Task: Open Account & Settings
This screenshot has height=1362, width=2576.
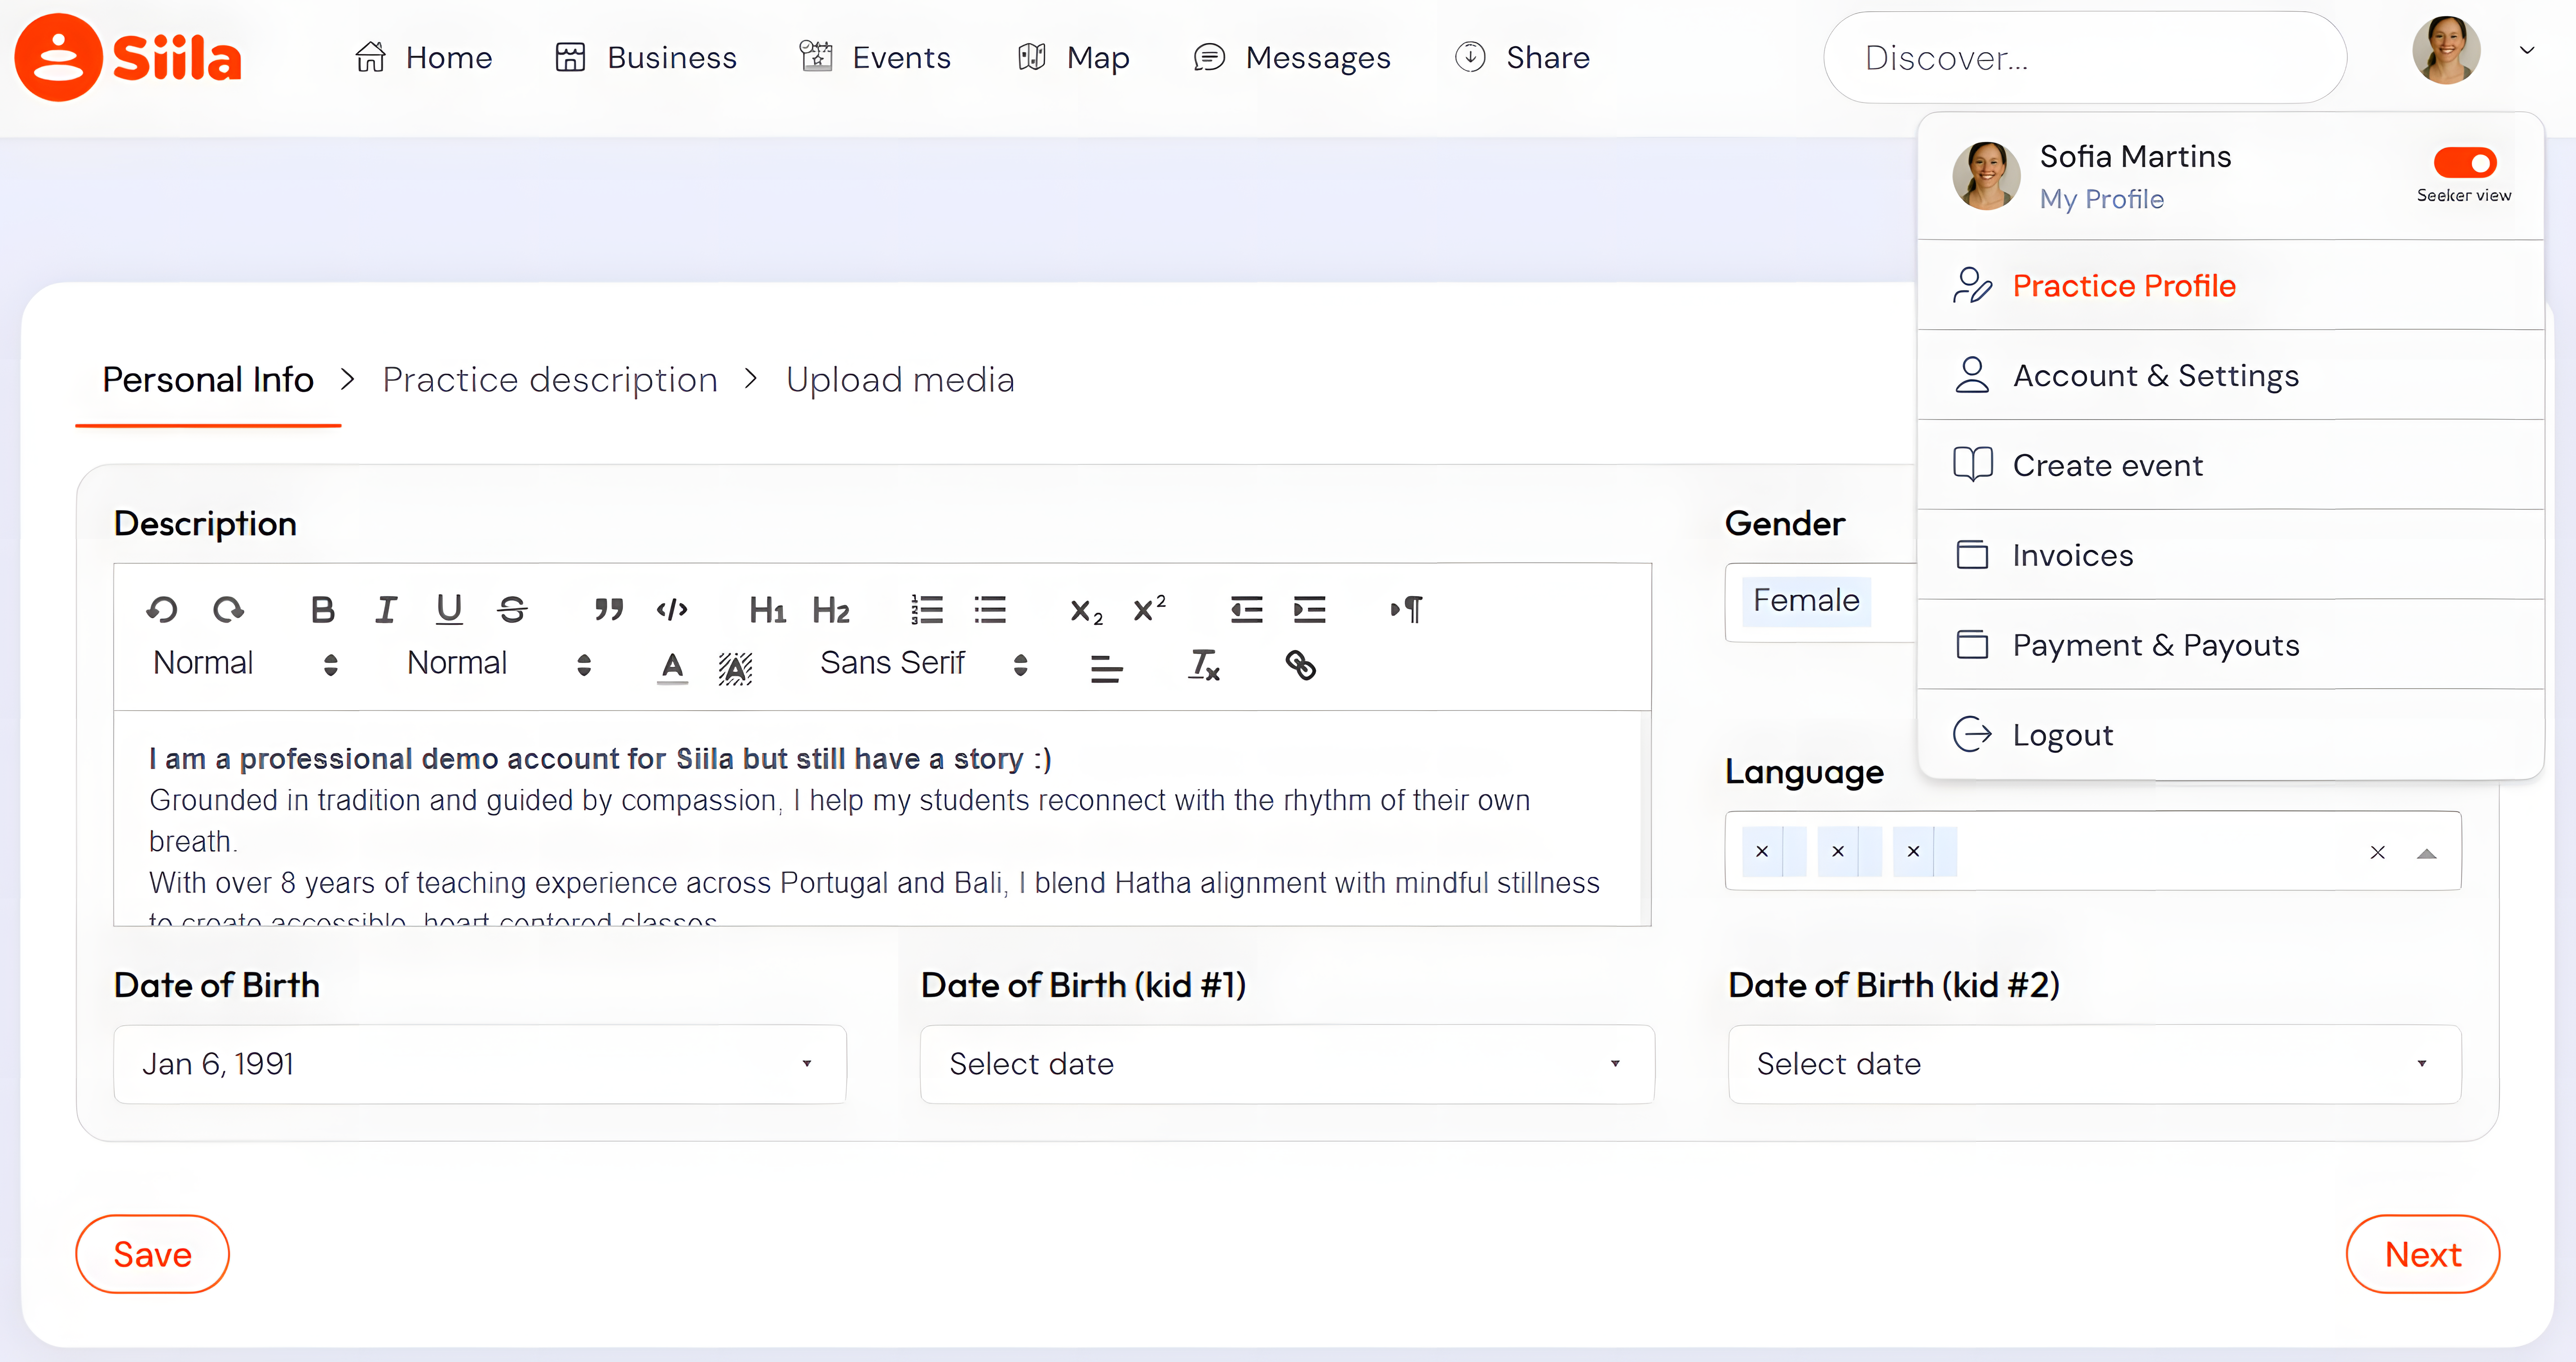Action: pyautogui.click(x=2231, y=376)
